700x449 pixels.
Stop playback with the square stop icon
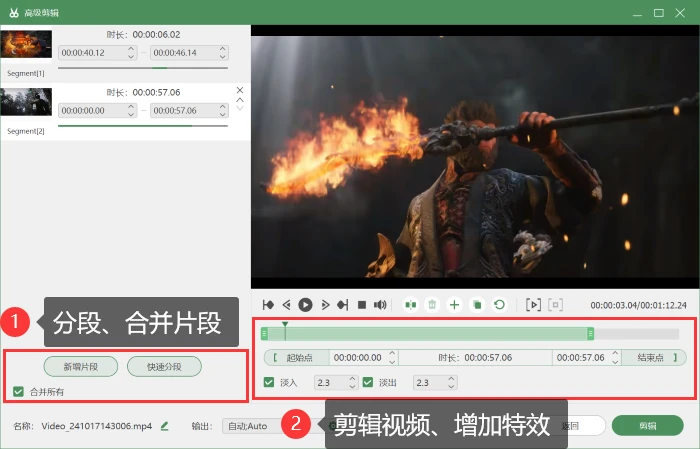[x=362, y=305]
